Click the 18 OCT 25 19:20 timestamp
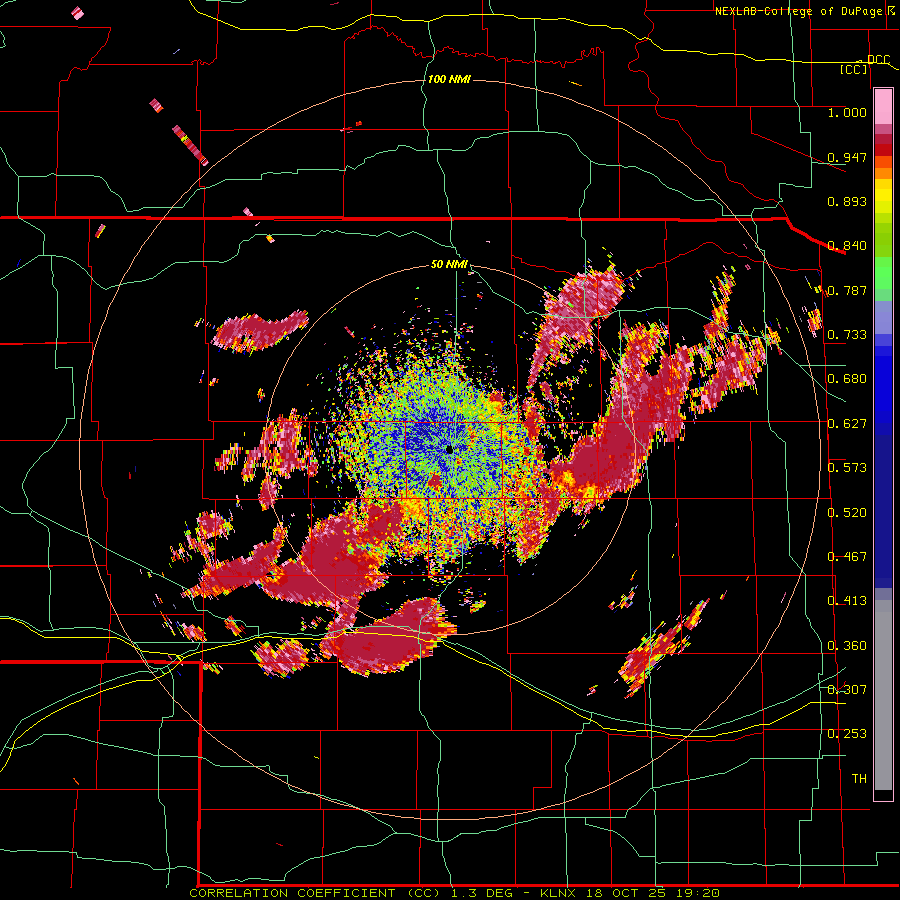This screenshot has height=900, width=900. (x=653, y=893)
